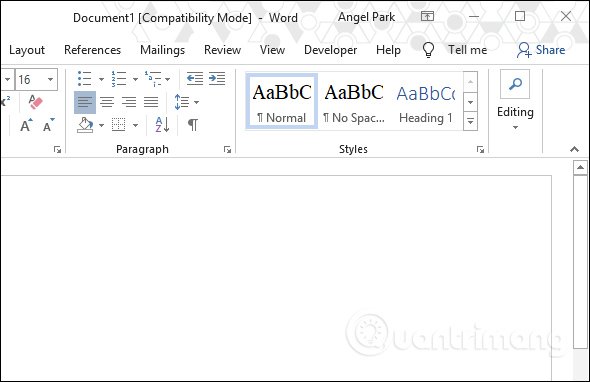
Task: Apply Shading paint bucket
Action: pyautogui.click(x=85, y=125)
